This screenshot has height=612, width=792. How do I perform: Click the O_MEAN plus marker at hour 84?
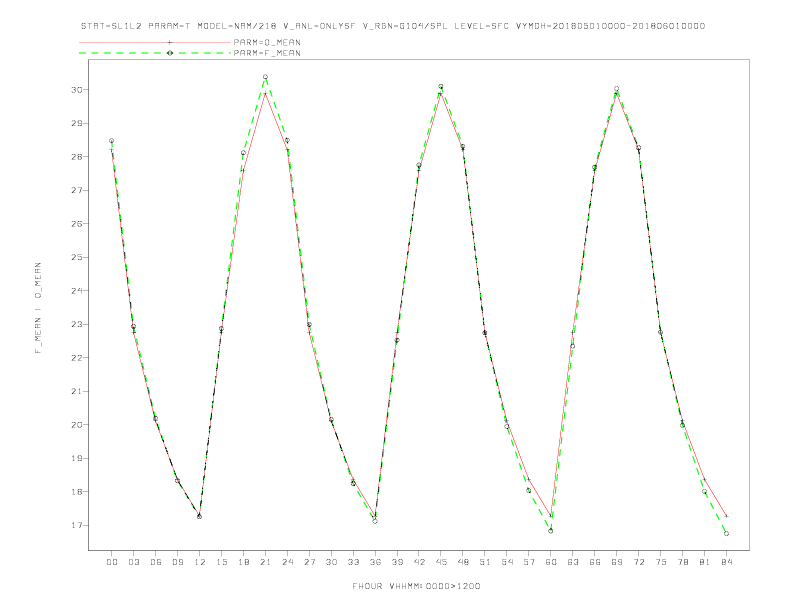coord(726,517)
